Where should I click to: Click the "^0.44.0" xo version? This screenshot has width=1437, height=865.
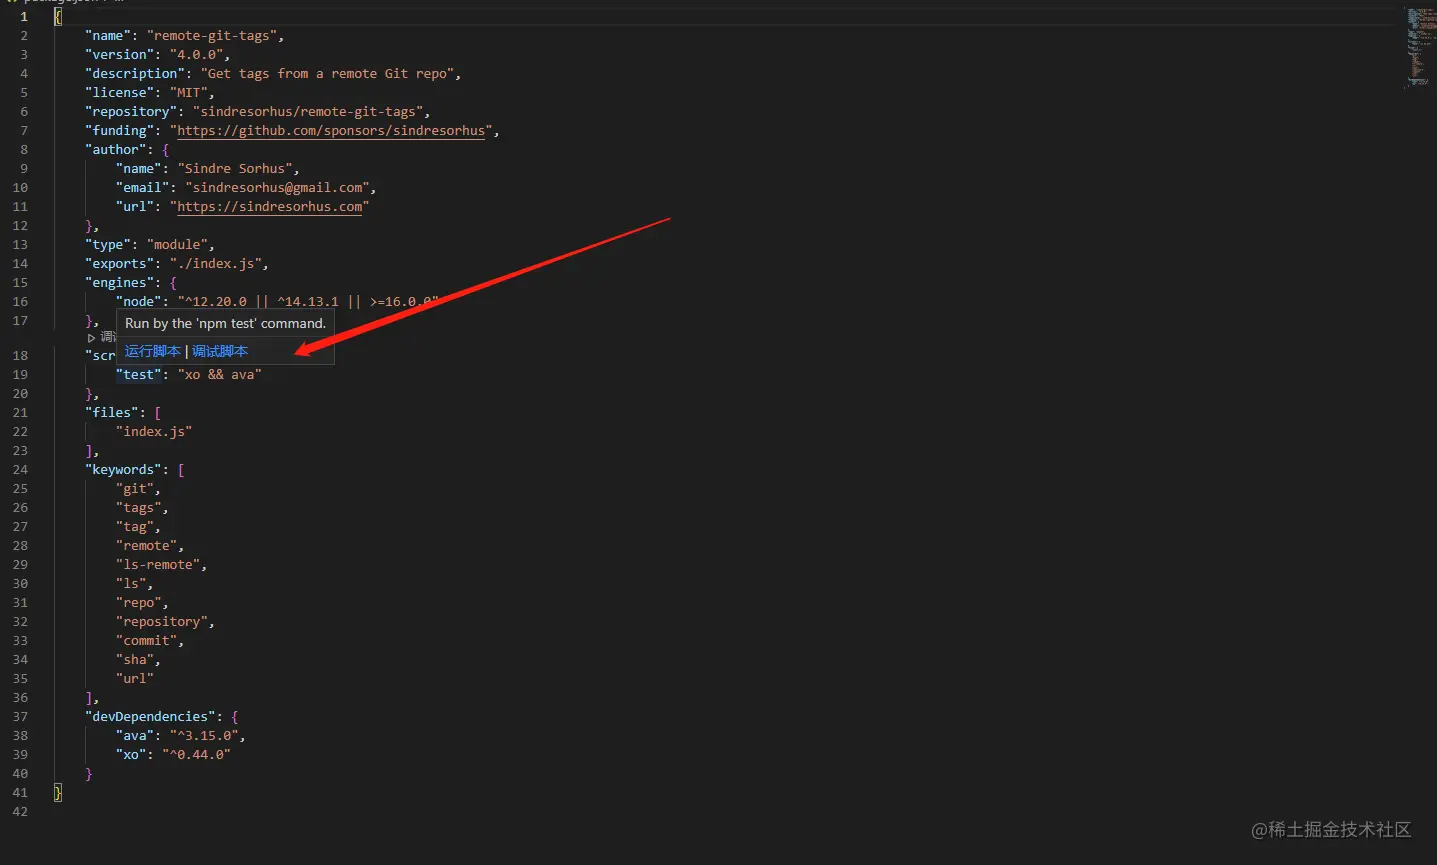pos(196,755)
